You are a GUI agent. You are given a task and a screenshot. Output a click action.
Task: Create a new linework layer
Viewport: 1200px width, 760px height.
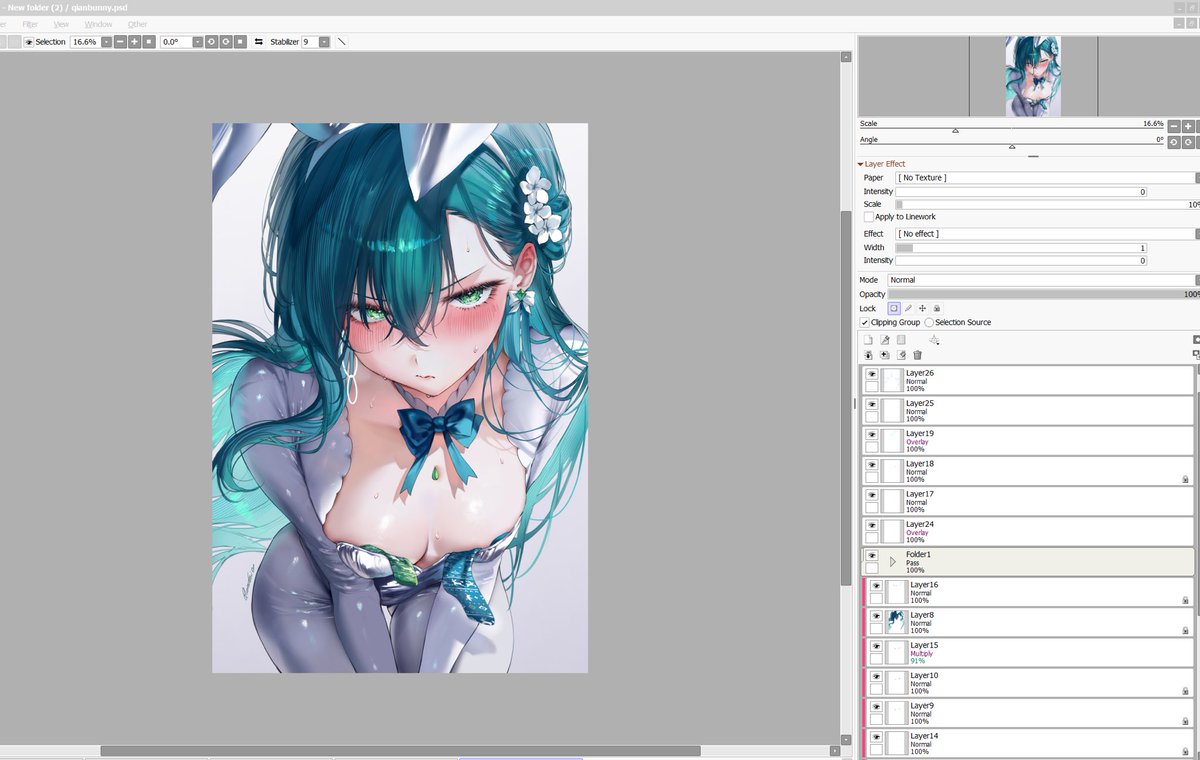884,339
